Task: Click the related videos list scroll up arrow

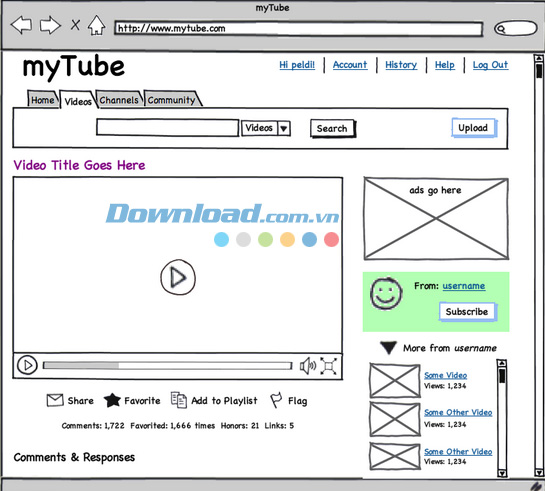Action: pos(502,363)
